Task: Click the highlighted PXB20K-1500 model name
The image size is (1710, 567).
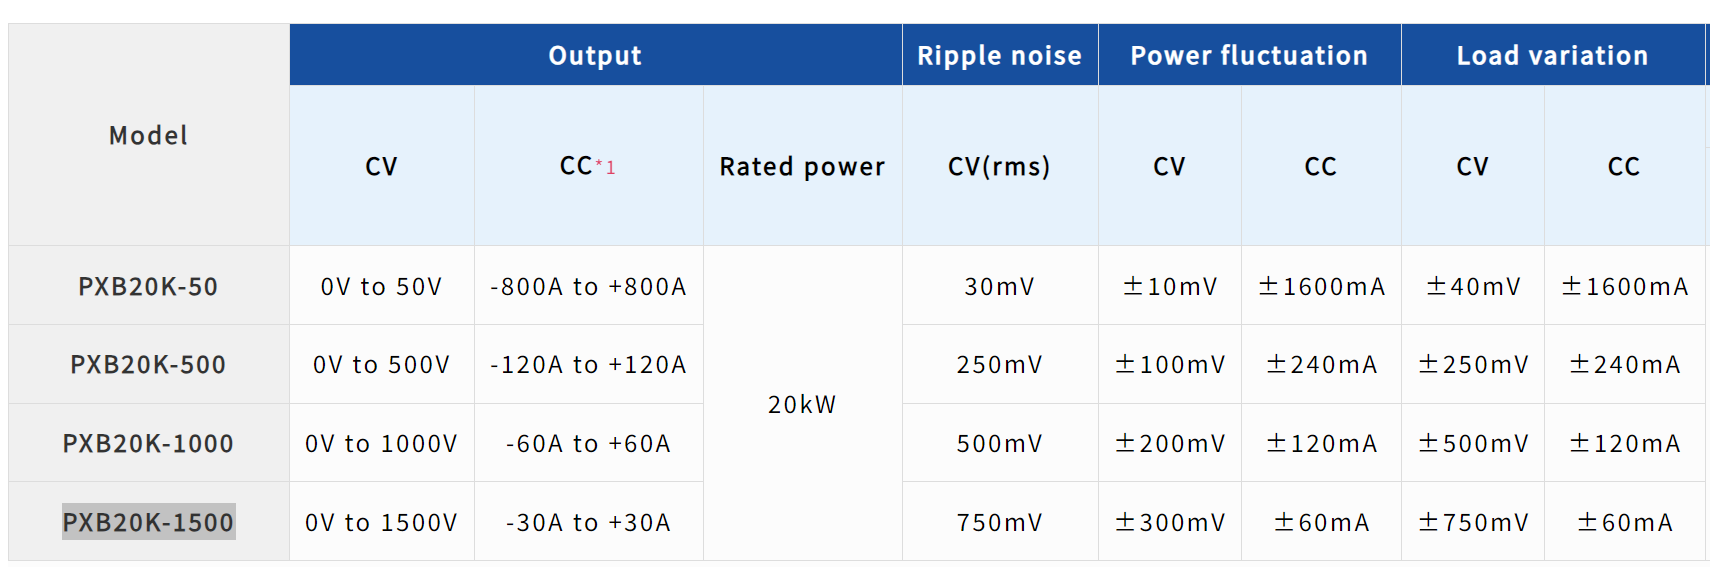Action: (x=148, y=522)
